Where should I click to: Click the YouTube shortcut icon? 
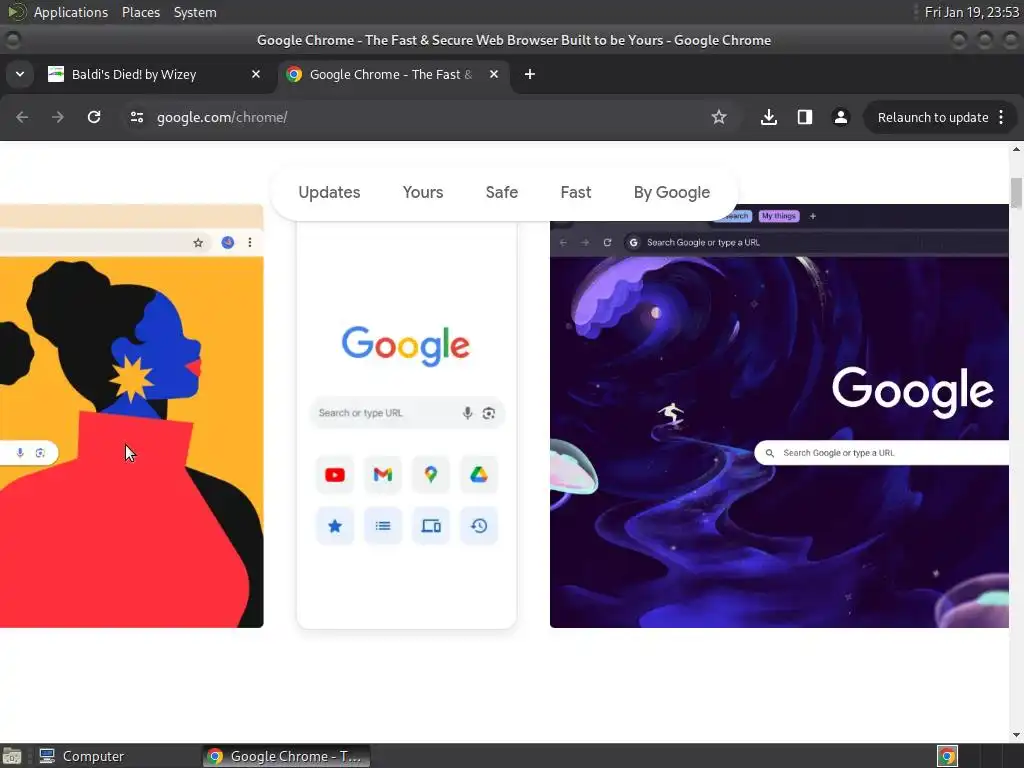tap(335, 475)
